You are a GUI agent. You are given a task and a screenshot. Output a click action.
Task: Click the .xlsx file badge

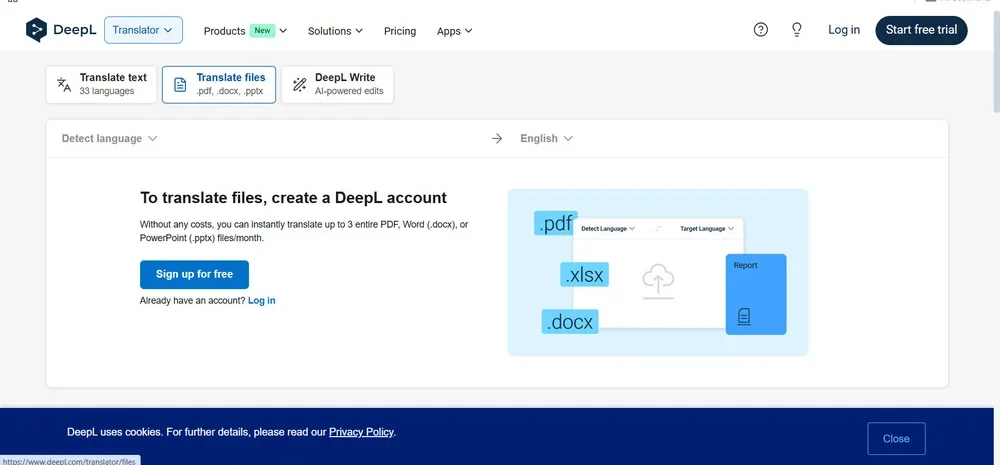tap(583, 274)
